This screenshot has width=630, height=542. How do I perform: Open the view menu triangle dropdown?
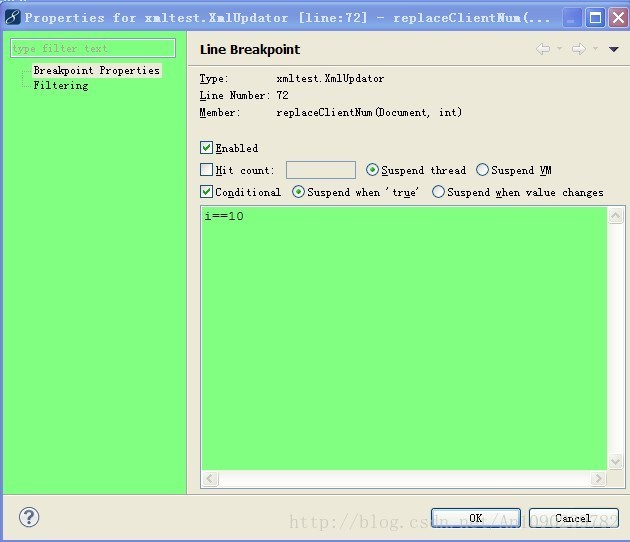(x=614, y=49)
